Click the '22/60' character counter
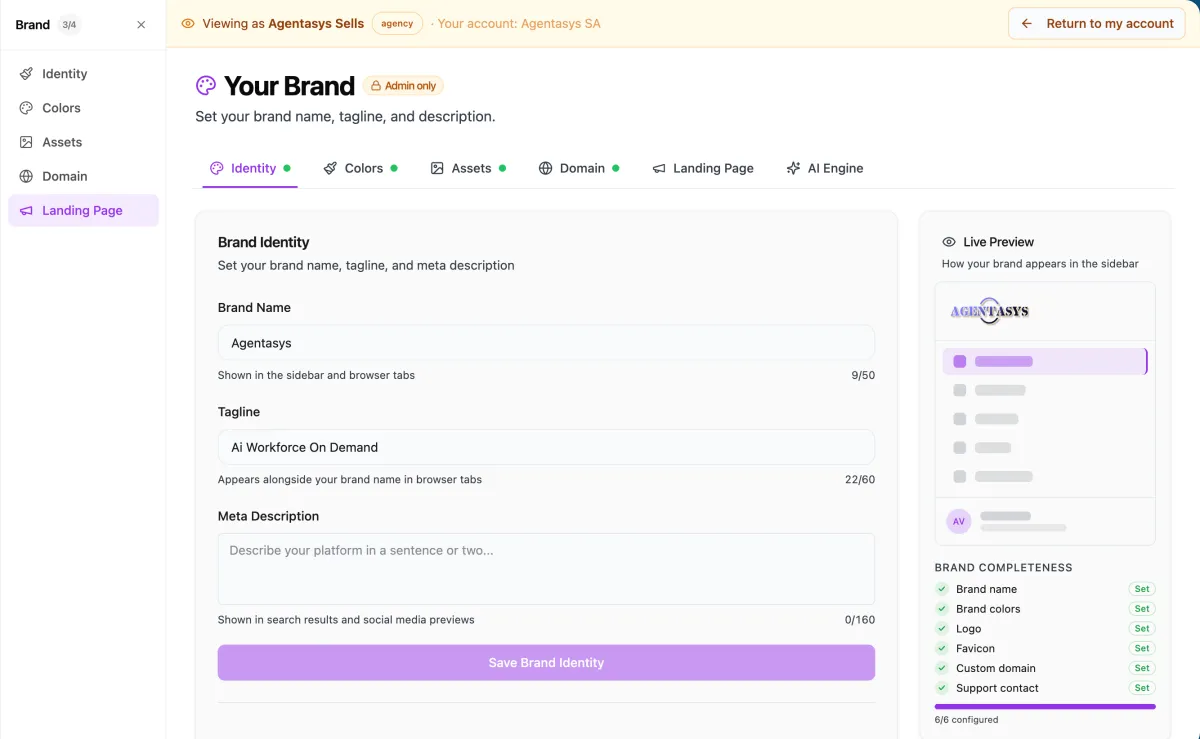Image resolution: width=1200 pixels, height=739 pixels. [x=860, y=480]
